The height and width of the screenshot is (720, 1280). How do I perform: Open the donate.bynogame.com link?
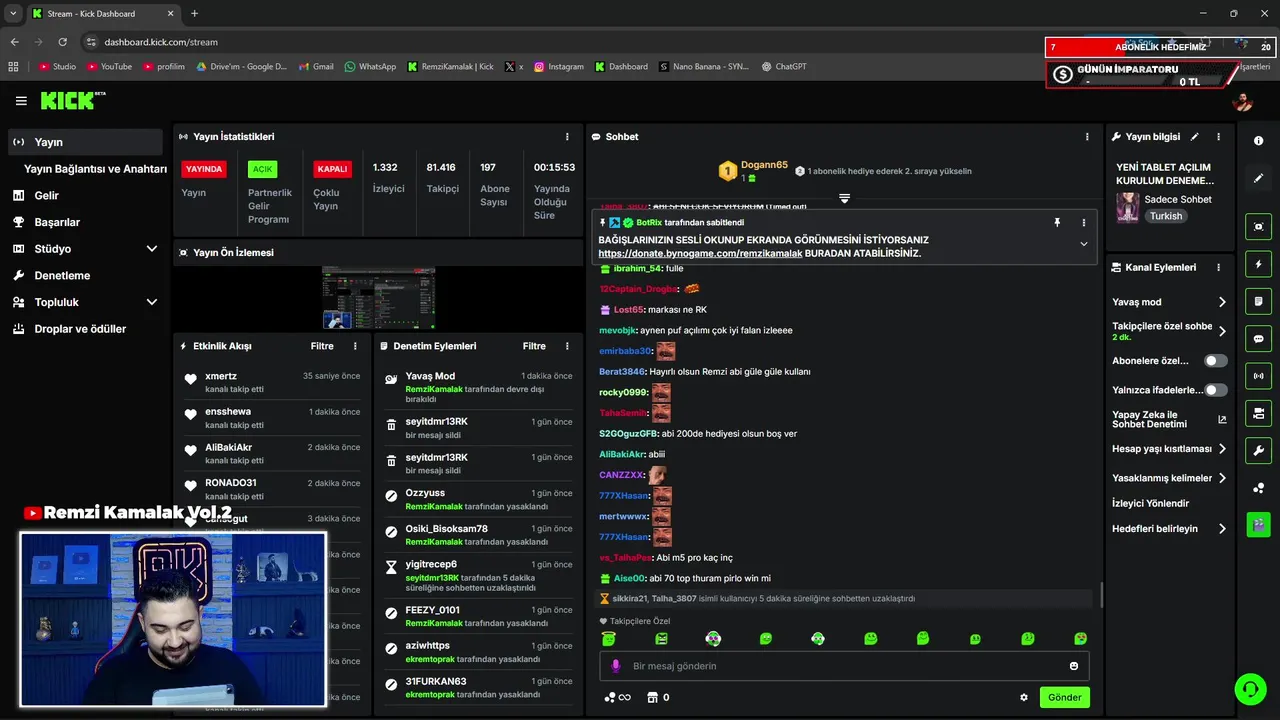700,254
